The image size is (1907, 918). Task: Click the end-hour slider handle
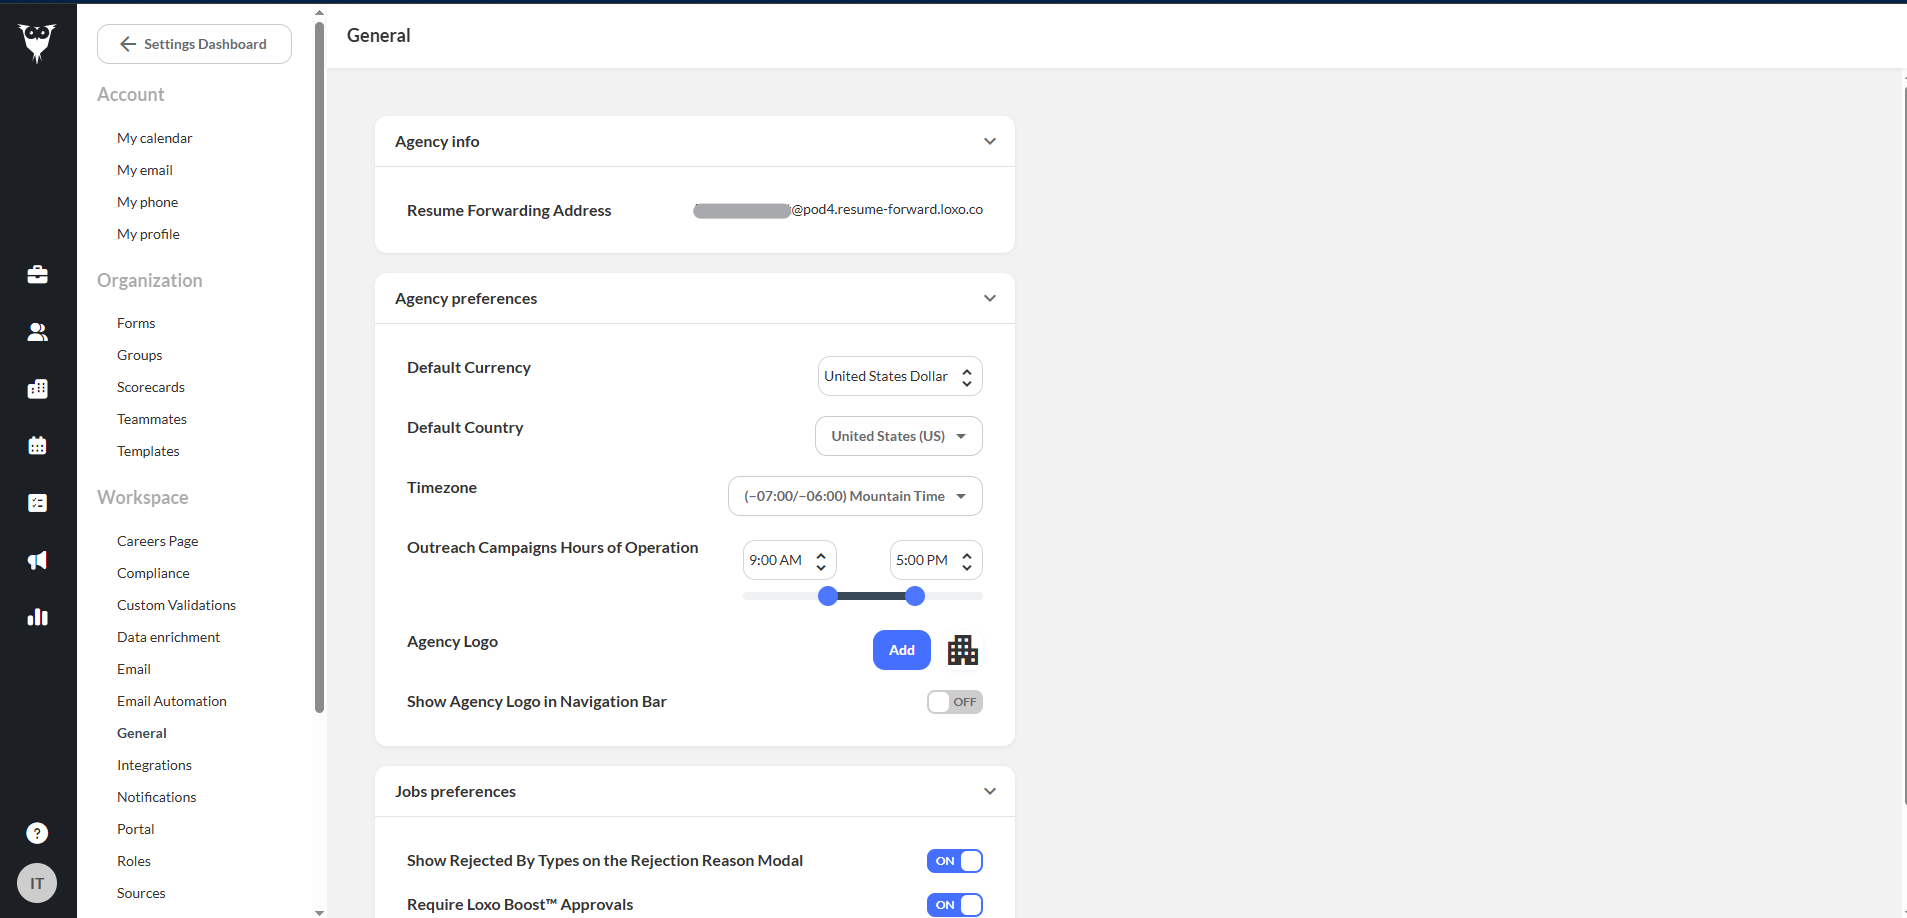coord(915,596)
